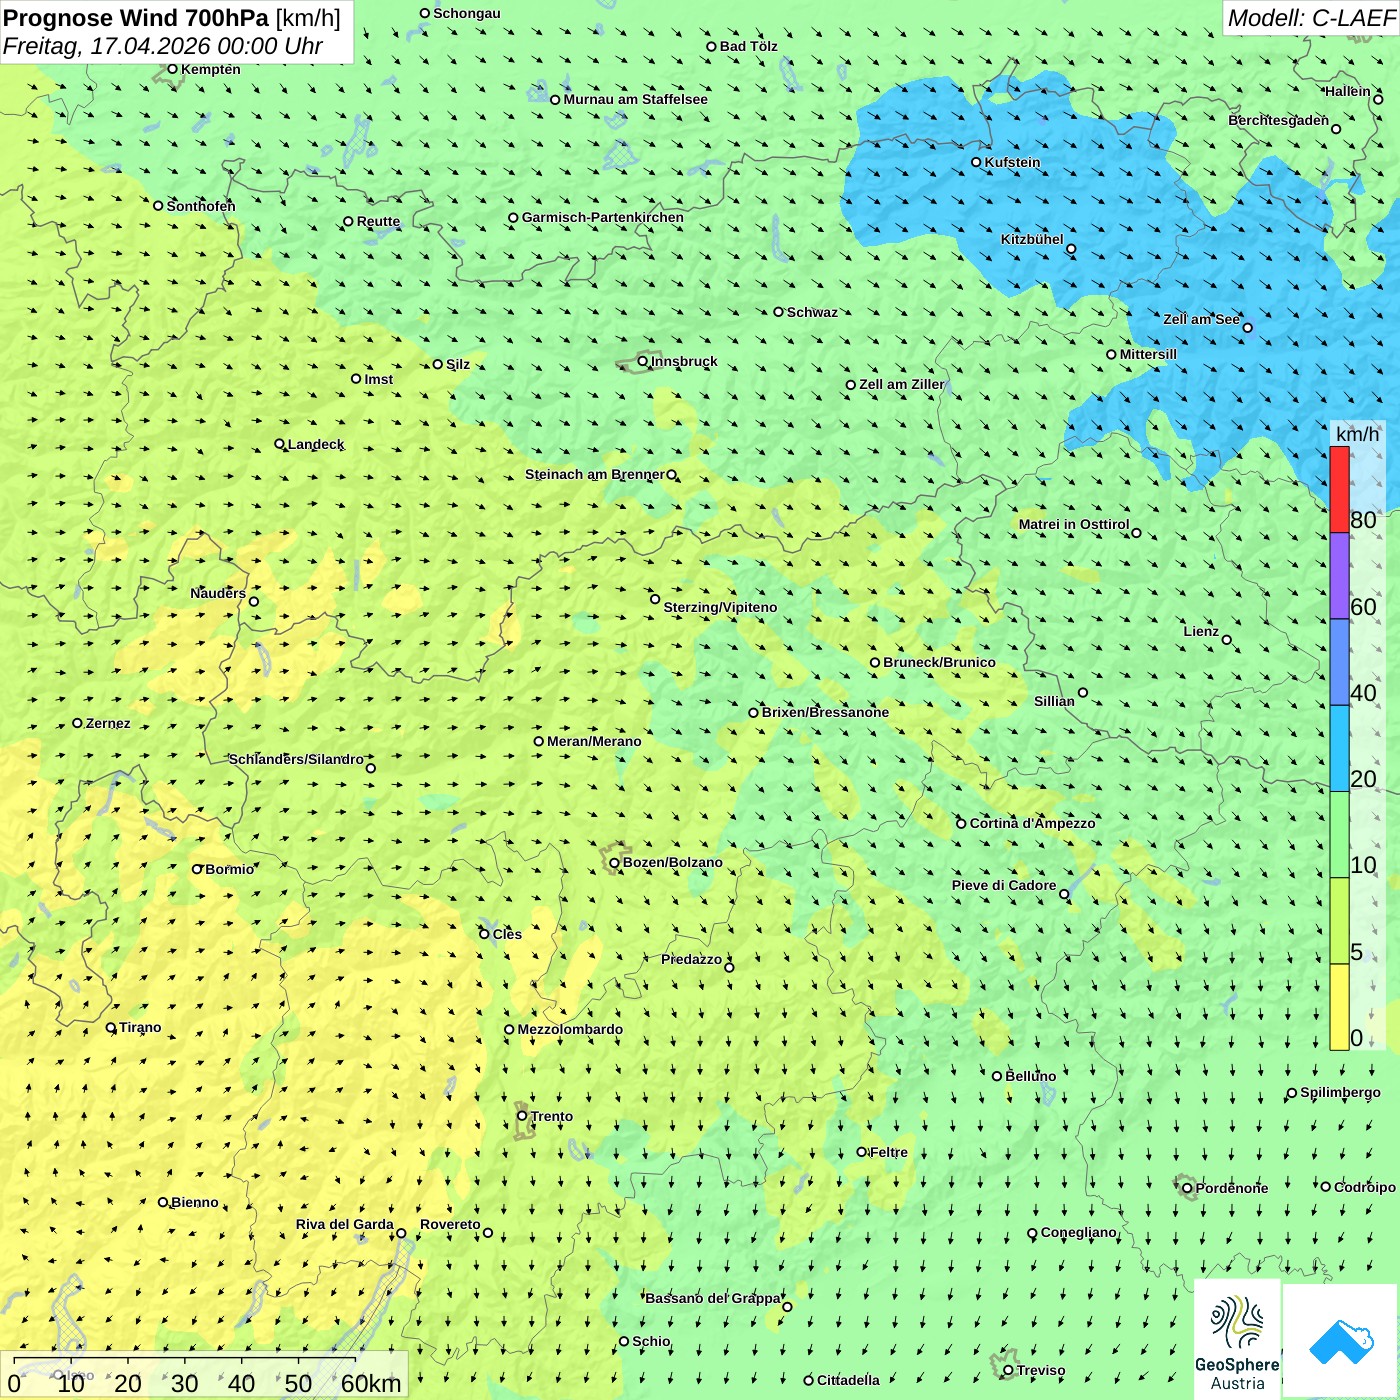Click the Kufstein city label
This screenshot has height=1400, width=1400.
(1012, 162)
